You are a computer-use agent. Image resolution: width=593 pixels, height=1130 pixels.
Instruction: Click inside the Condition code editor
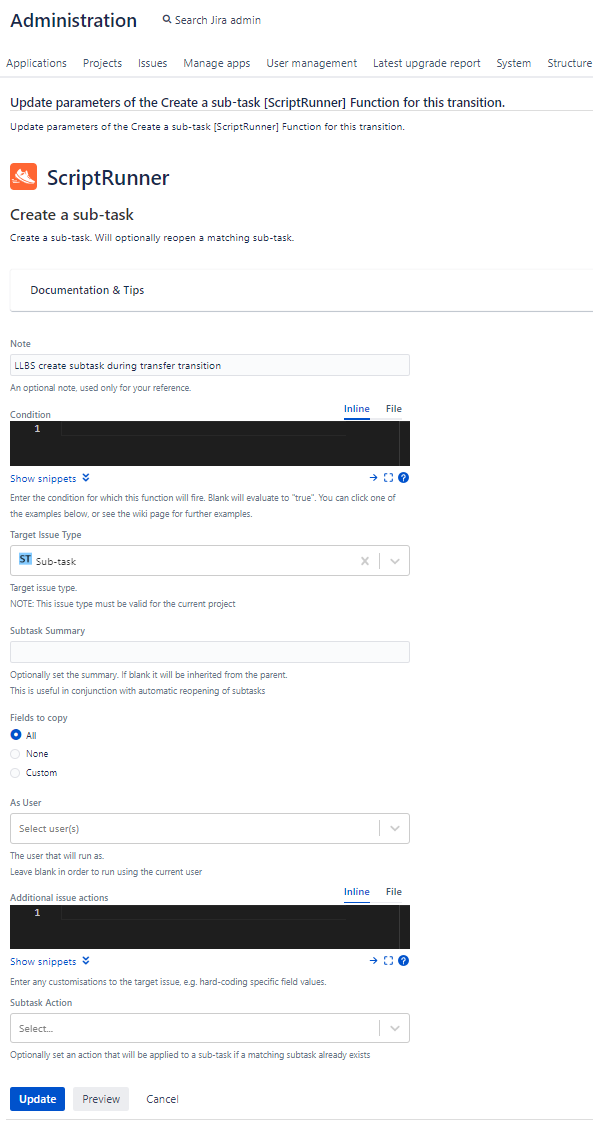coord(210,443)
